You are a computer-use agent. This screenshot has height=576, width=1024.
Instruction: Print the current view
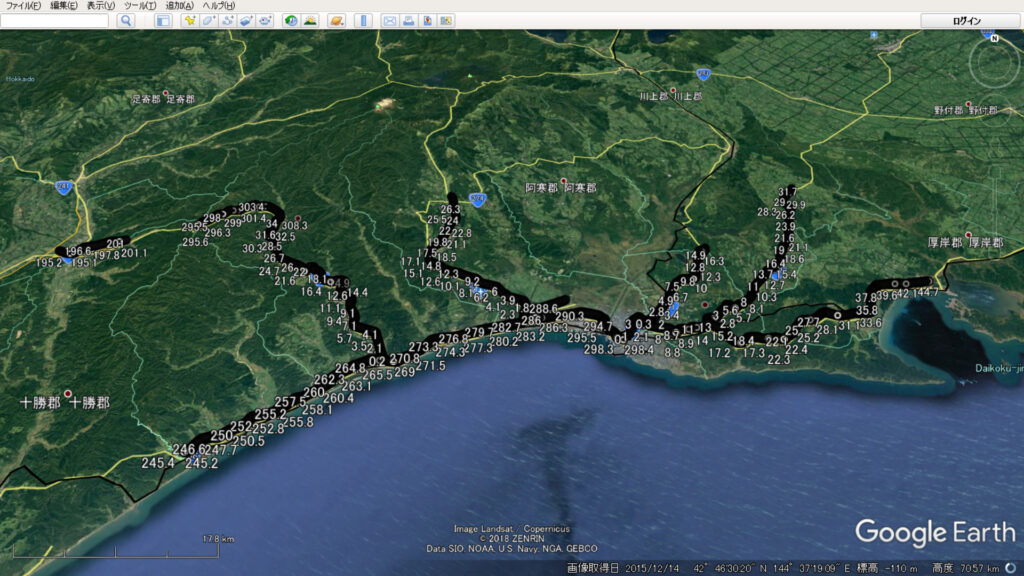coord(408,20)
